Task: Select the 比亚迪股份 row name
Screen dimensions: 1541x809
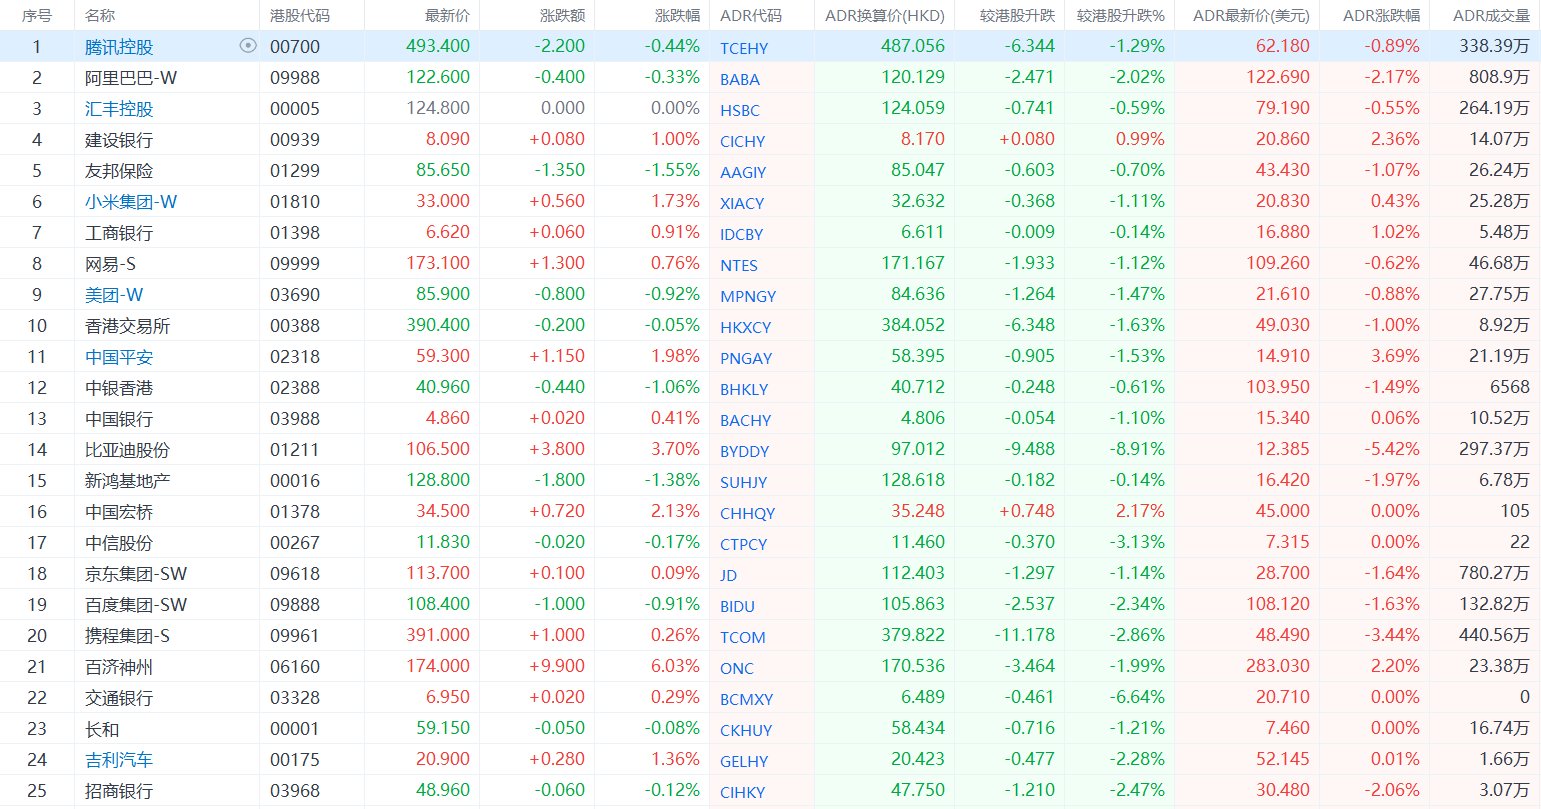Action: (127, 450)
